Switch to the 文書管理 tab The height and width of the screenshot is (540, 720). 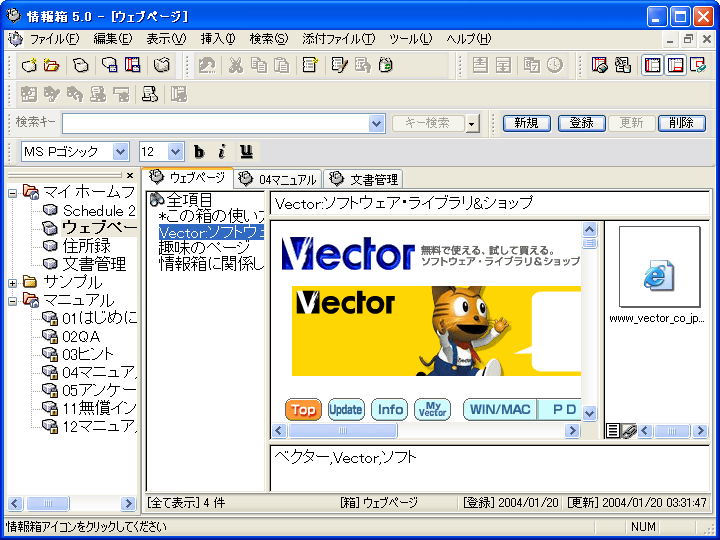[x=363, y=179]
